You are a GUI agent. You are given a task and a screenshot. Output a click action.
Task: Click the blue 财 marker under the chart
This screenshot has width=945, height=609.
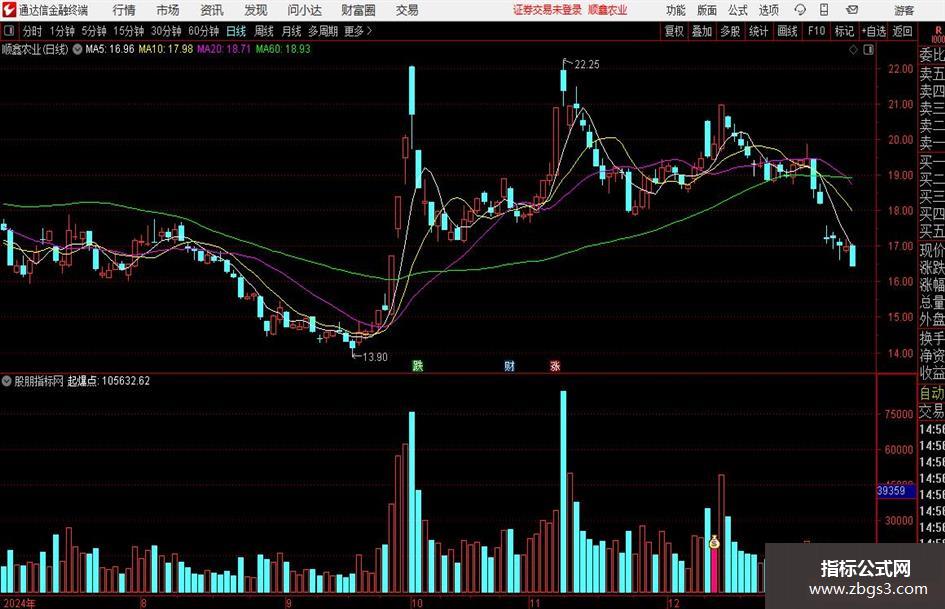pos(510,365)
